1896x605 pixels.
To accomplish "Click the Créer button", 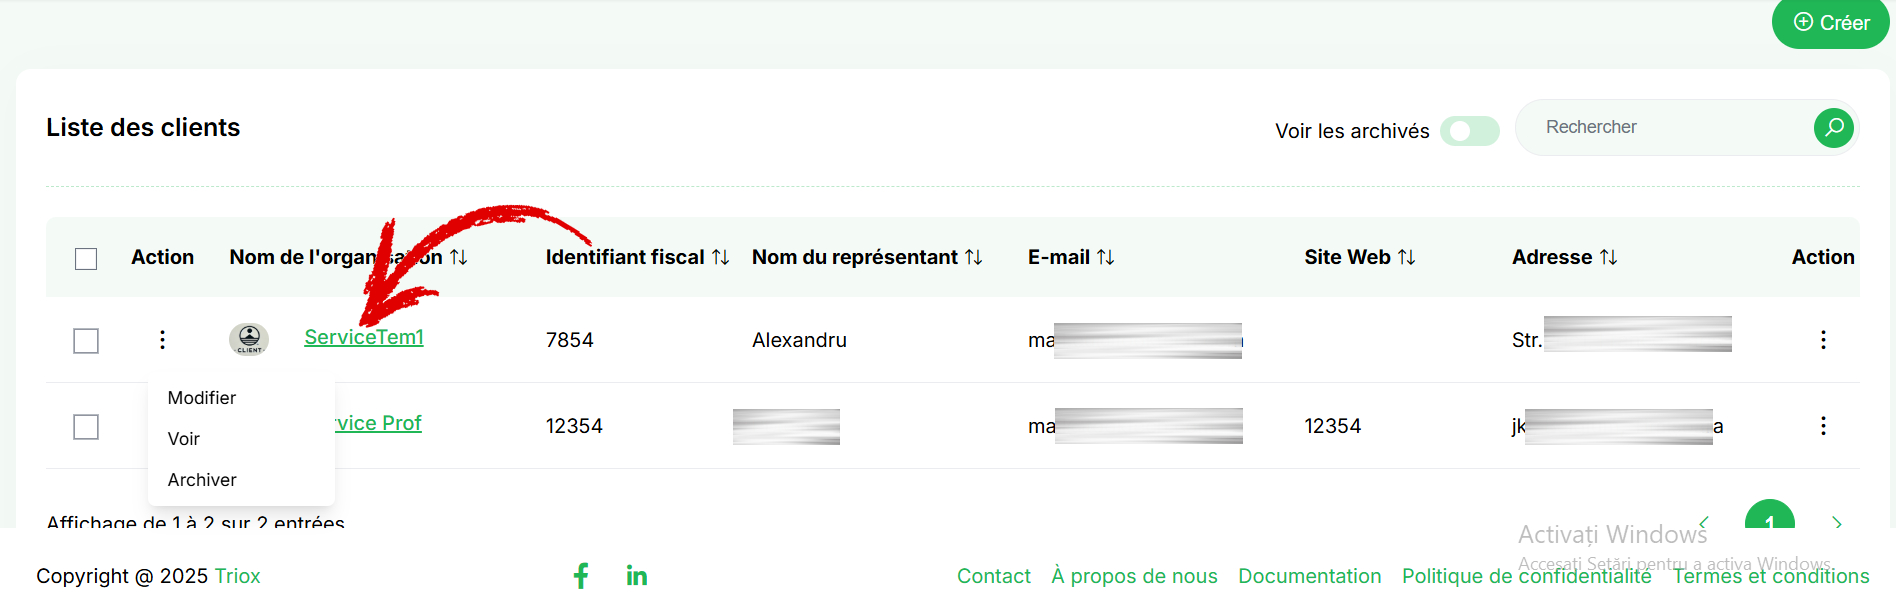I will point(1830,23).
